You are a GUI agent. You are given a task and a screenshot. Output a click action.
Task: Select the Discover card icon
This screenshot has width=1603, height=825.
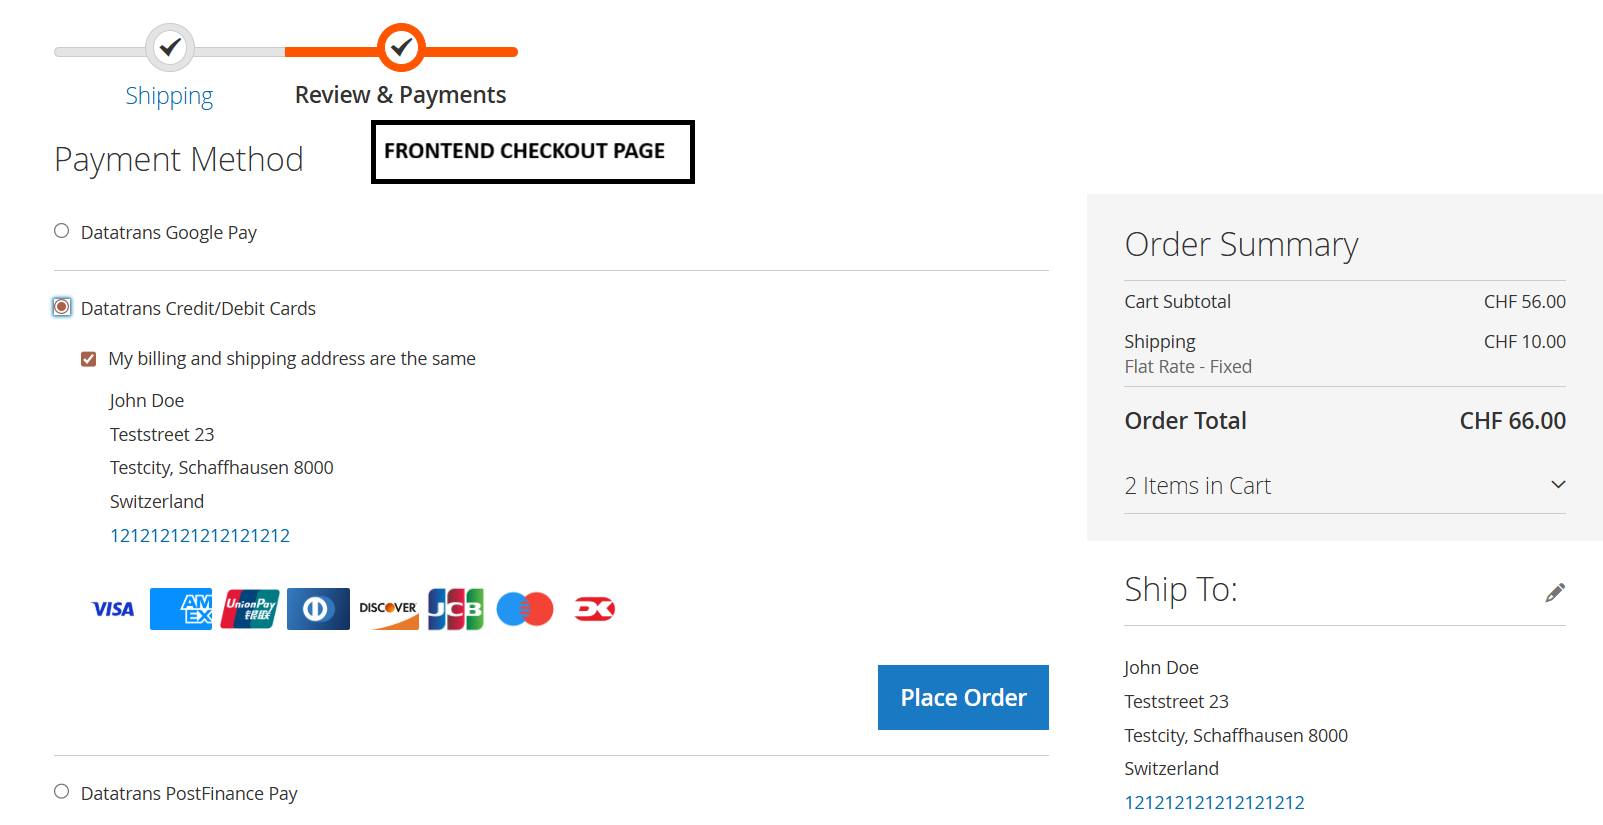pos(388,609)
